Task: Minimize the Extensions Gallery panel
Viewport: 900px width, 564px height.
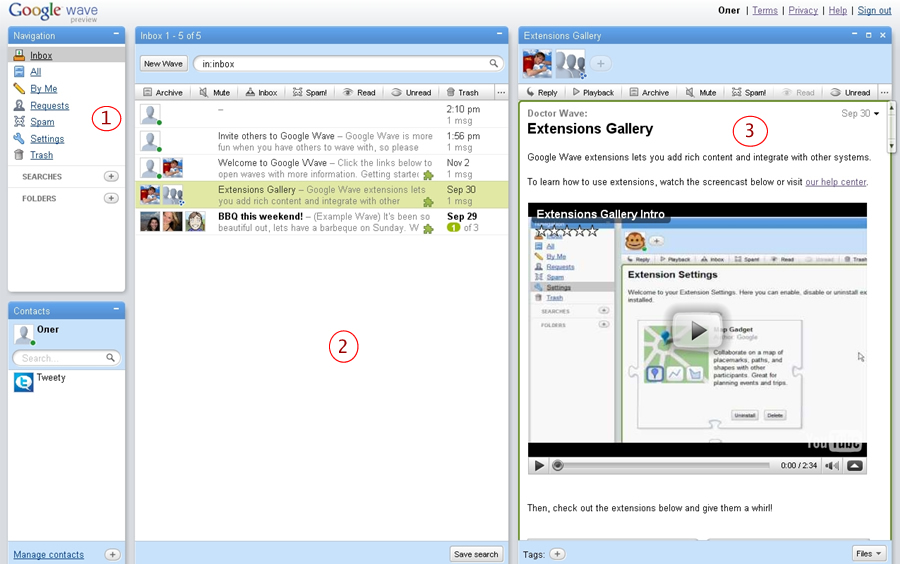Action: (x=854, y=34)
